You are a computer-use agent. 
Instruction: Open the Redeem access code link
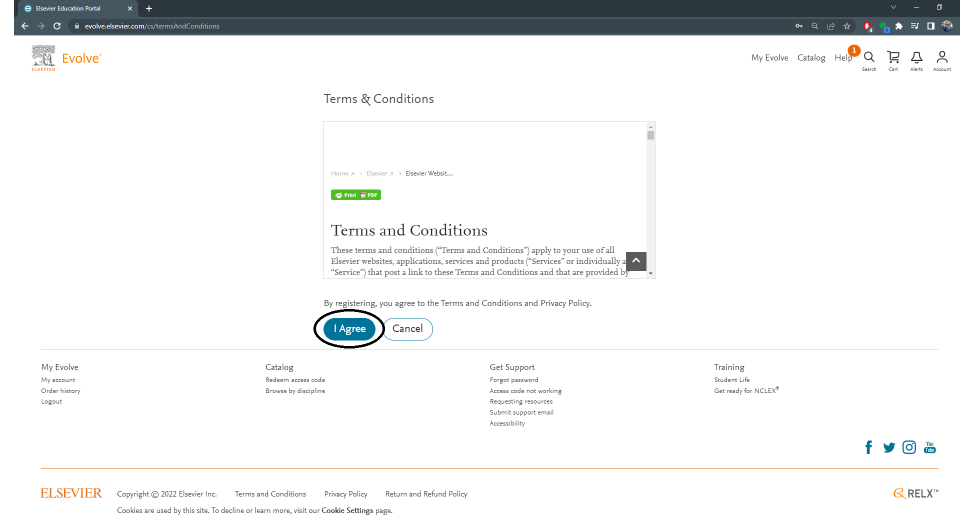coord(295,380)
